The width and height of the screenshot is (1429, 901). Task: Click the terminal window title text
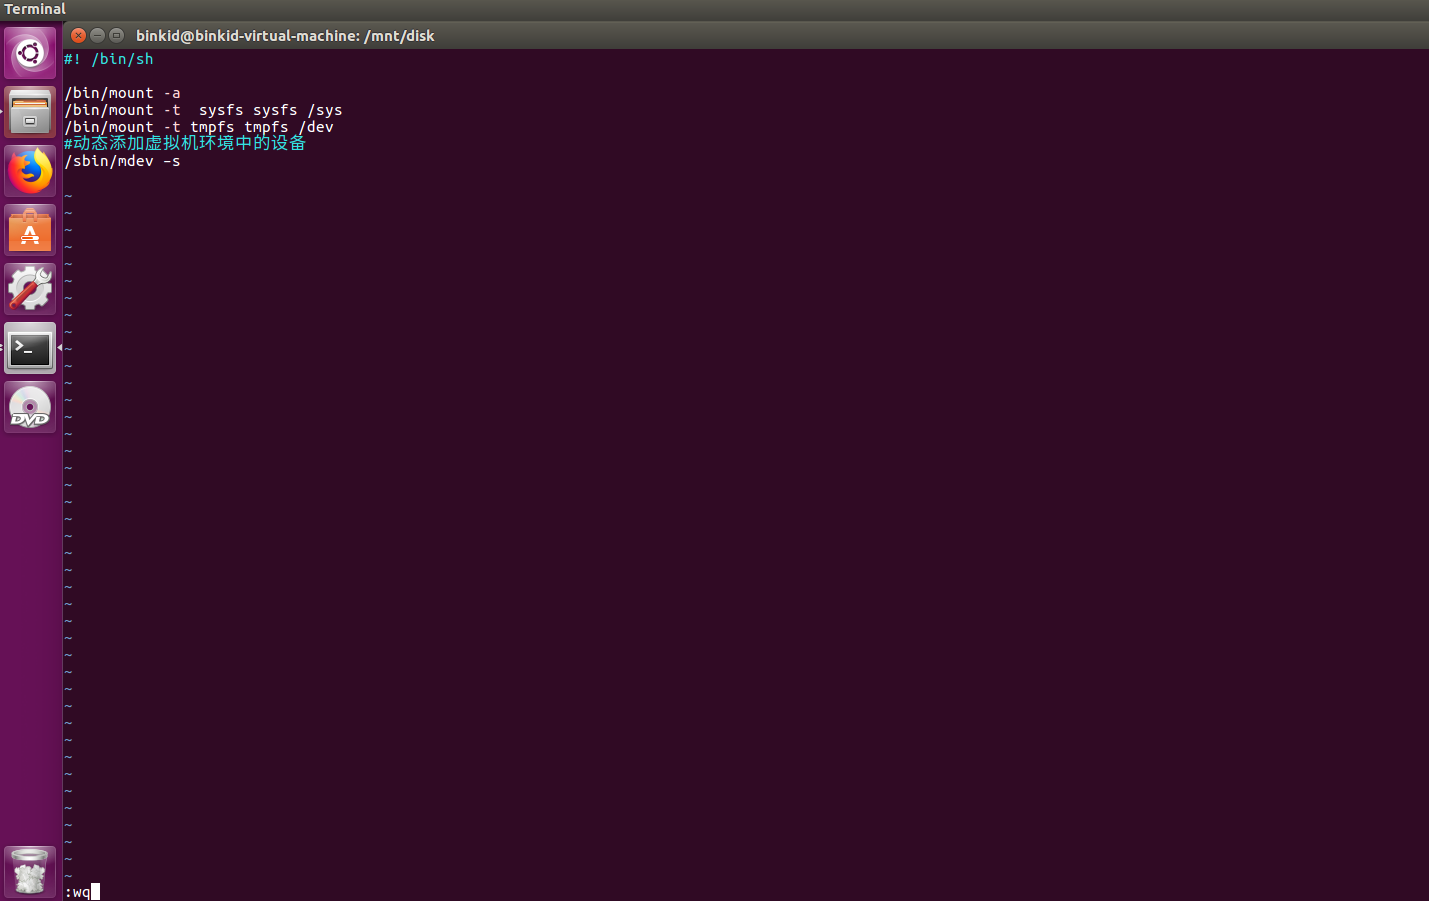[x=285, y=36]
